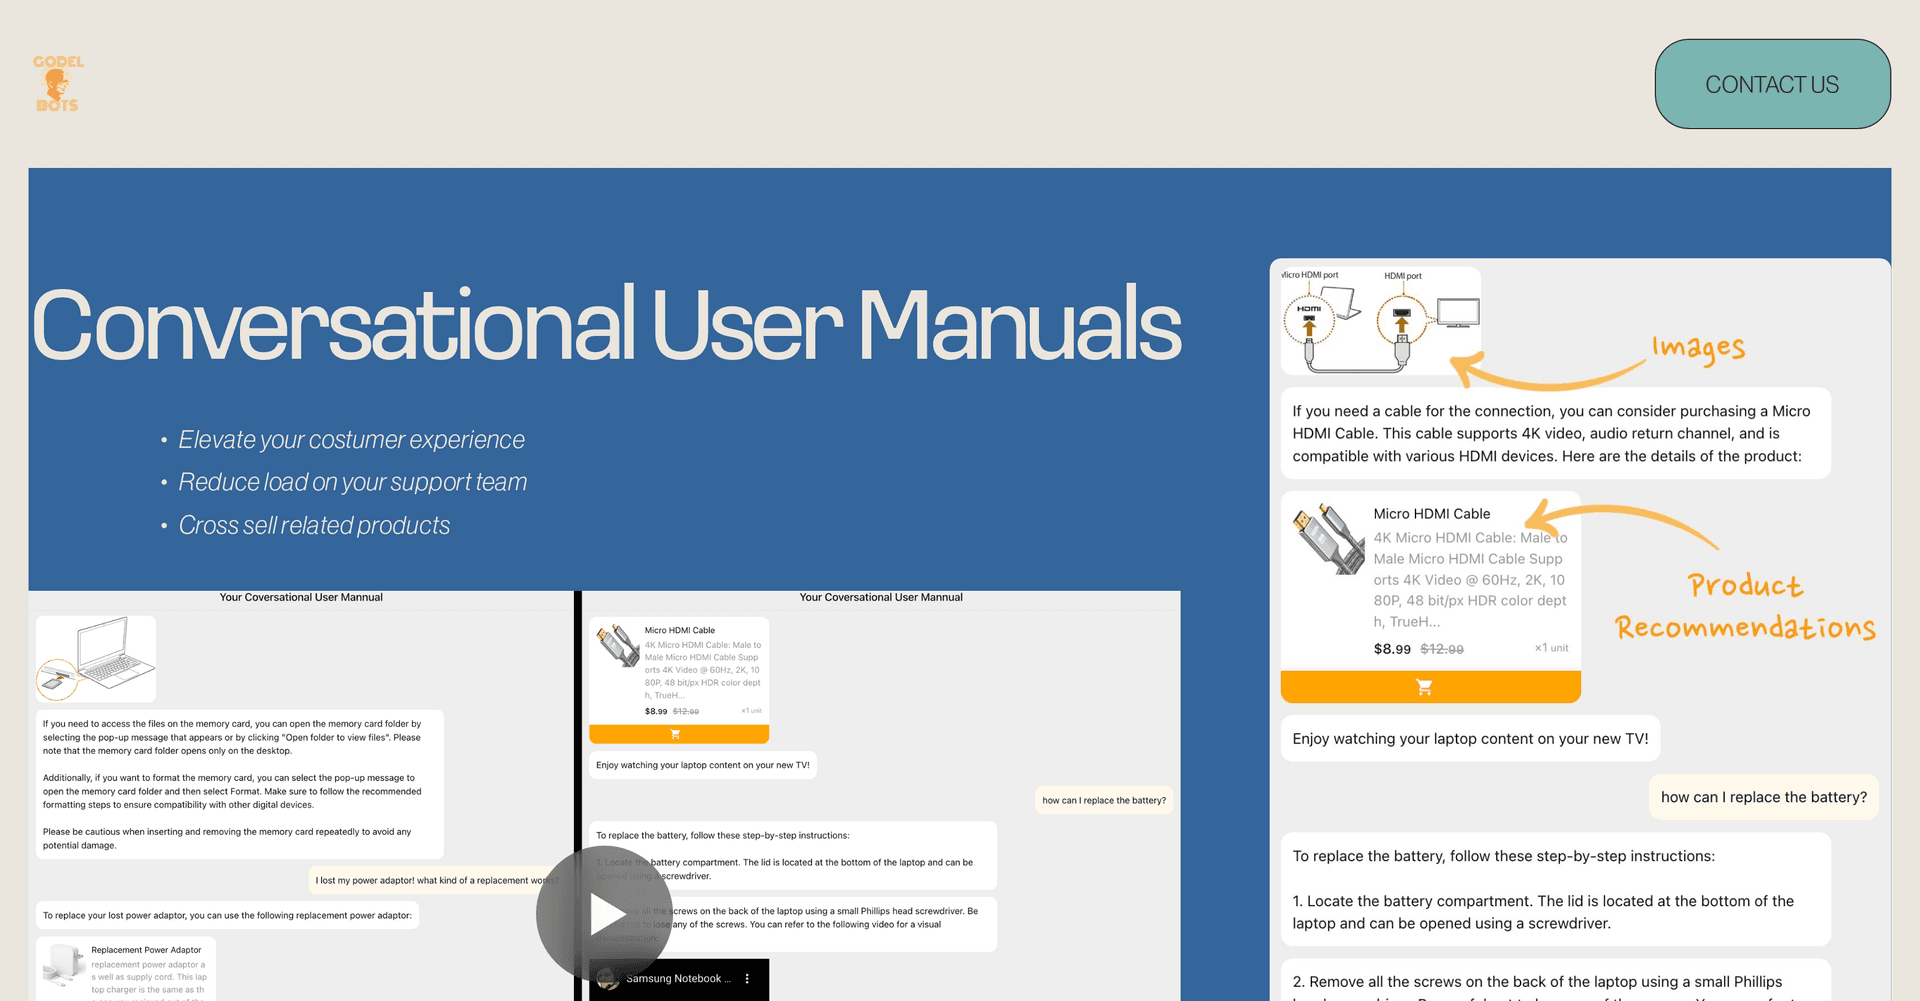This screenshot has height=1001, width=1920.
Task: Select the $8.99 price on the product card
Action: (1392, 649)
